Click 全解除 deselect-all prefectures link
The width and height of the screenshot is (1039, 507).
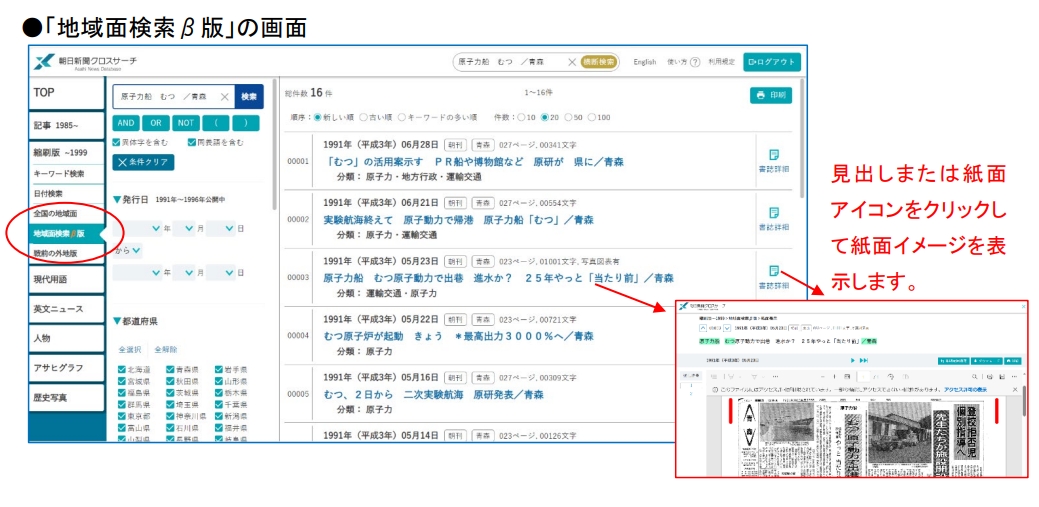tap(166, 349)
